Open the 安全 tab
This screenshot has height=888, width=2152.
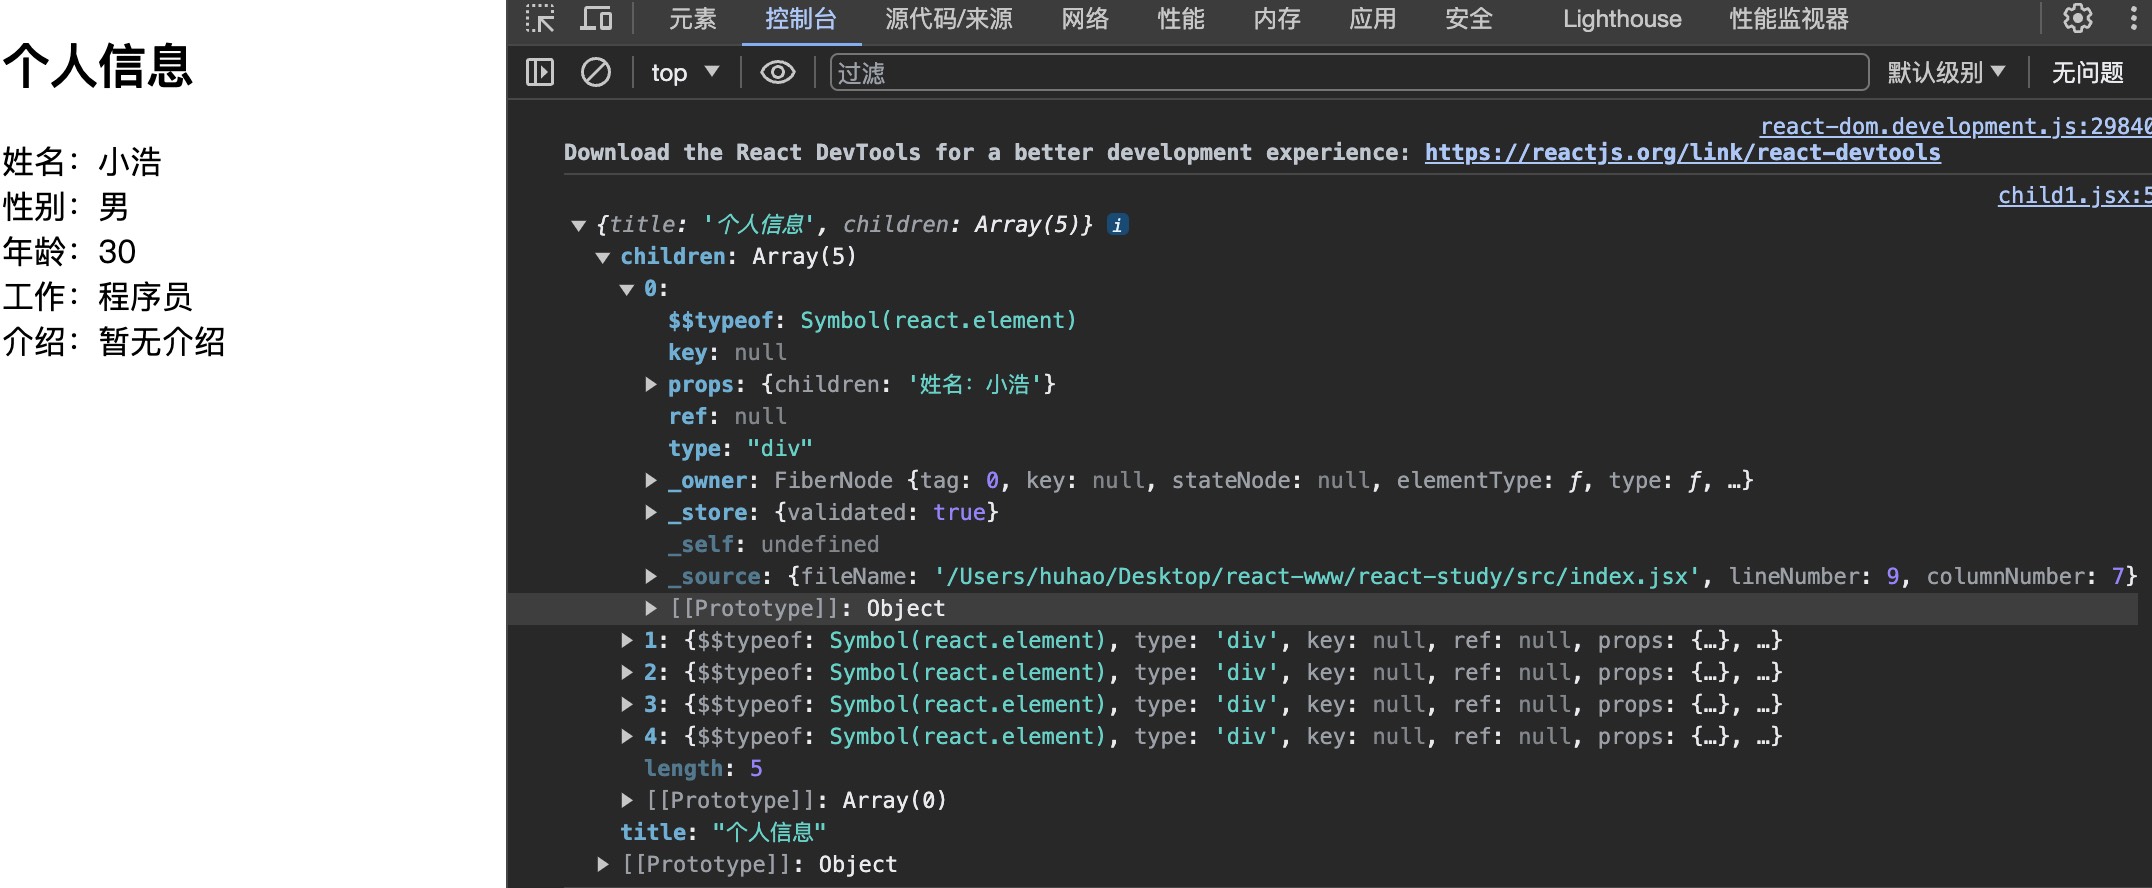1469,19
